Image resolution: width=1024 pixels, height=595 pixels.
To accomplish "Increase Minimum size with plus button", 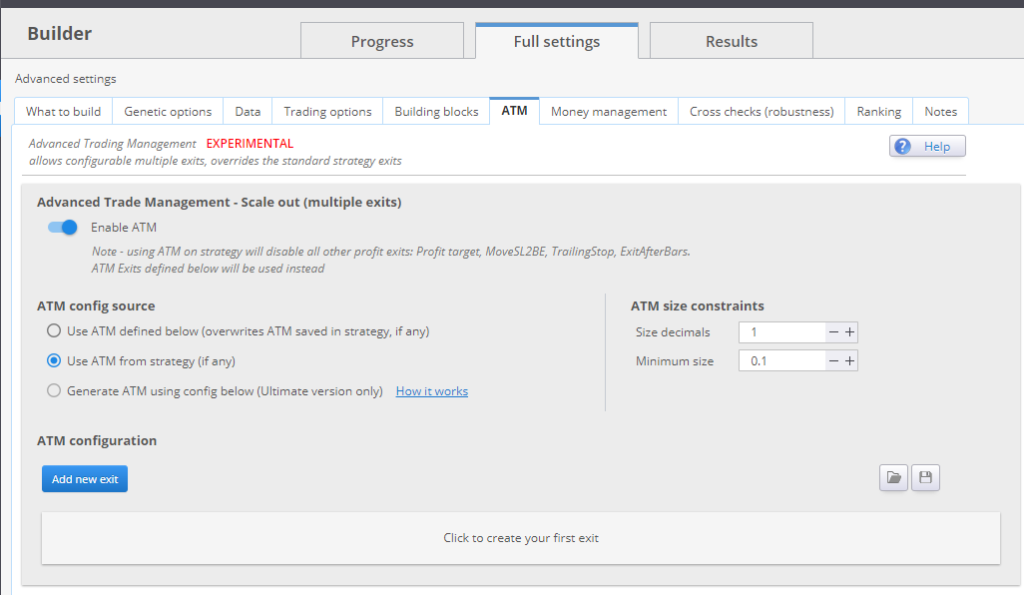I will 850,361.
